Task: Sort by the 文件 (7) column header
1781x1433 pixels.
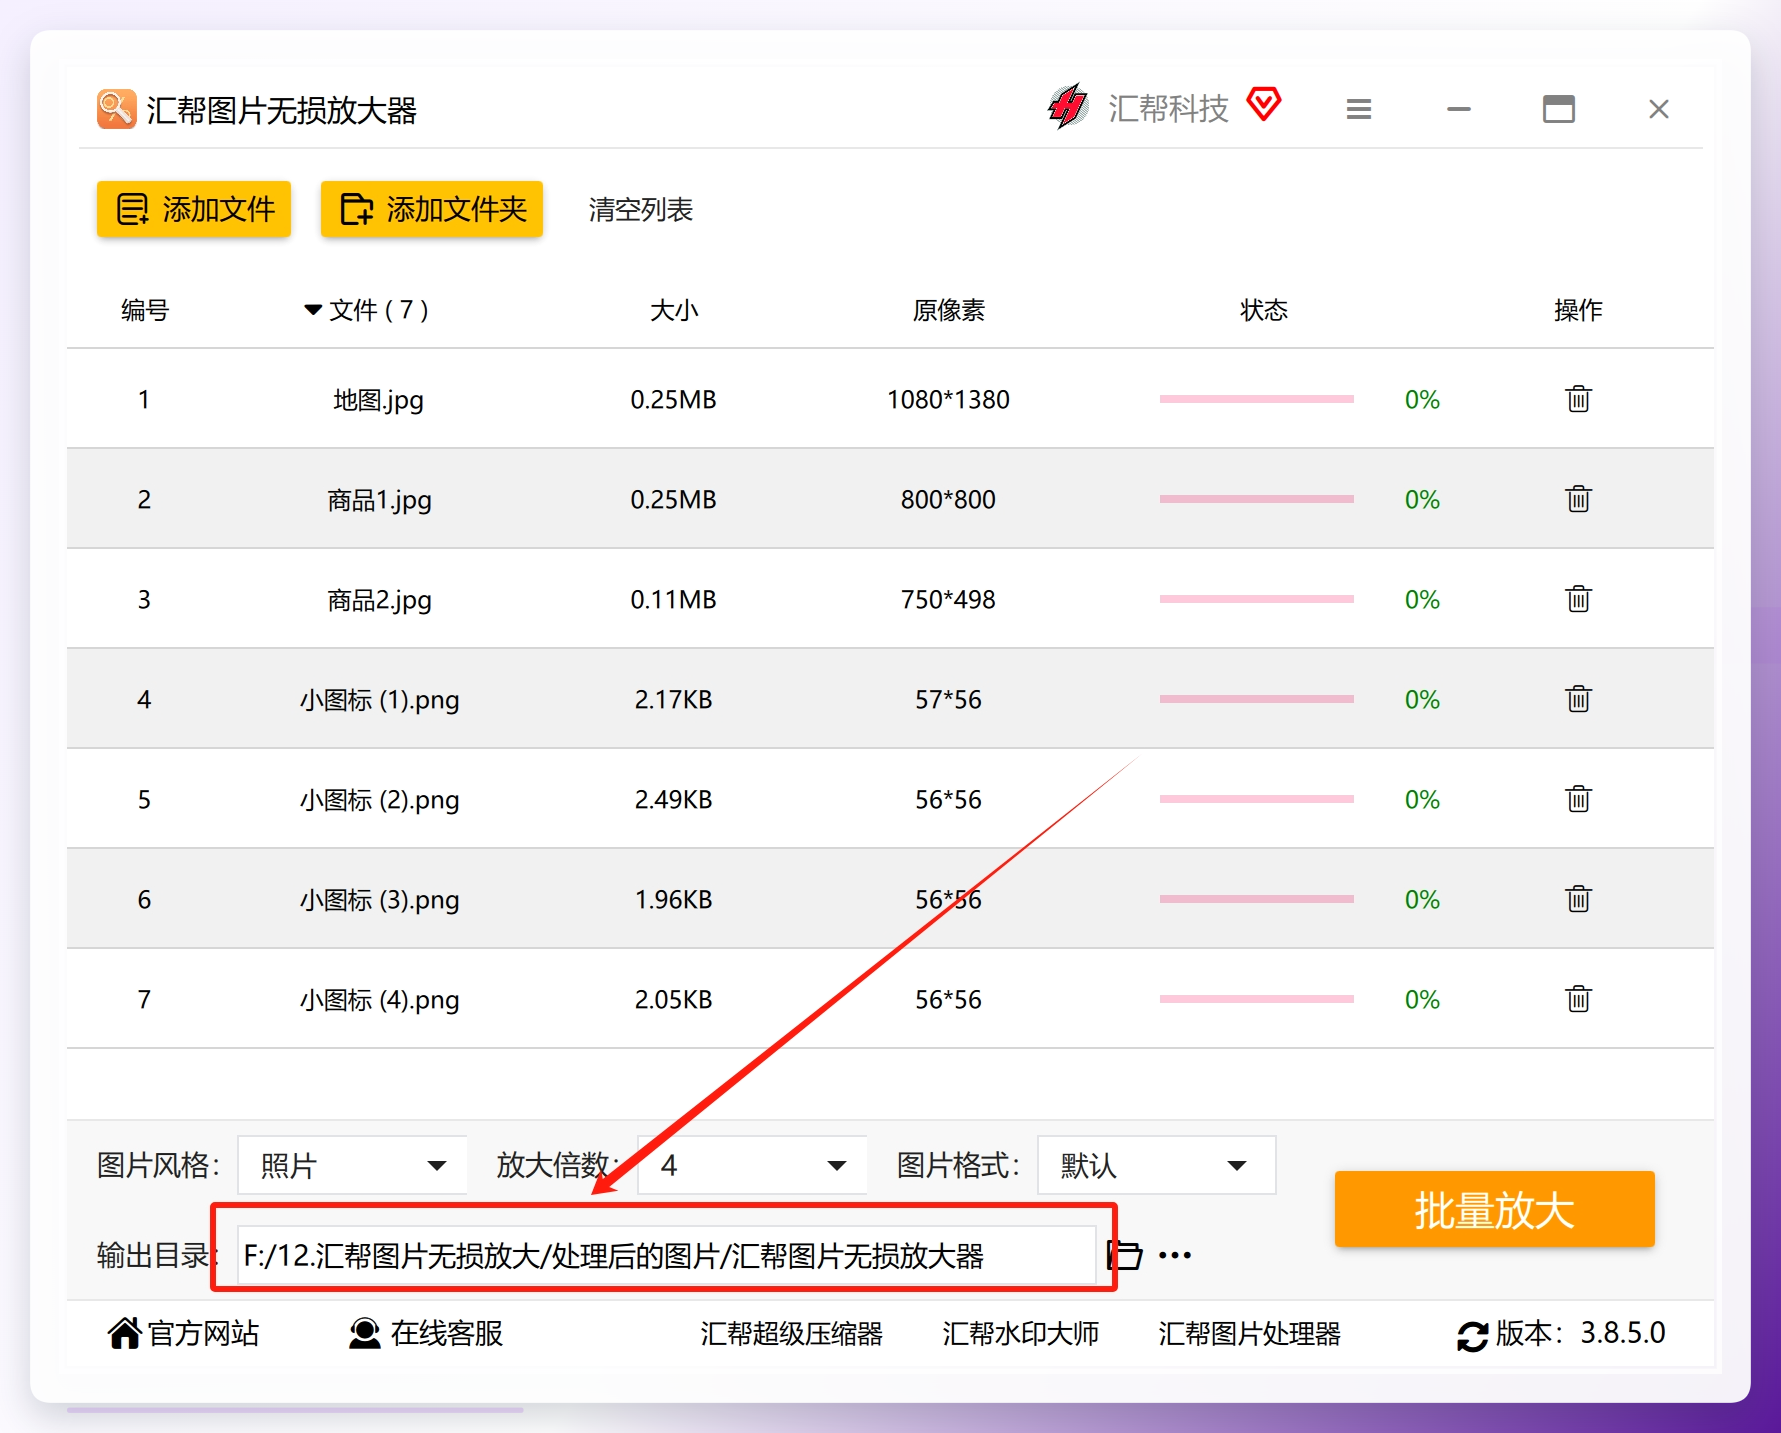Action: (x=366, y=310)
